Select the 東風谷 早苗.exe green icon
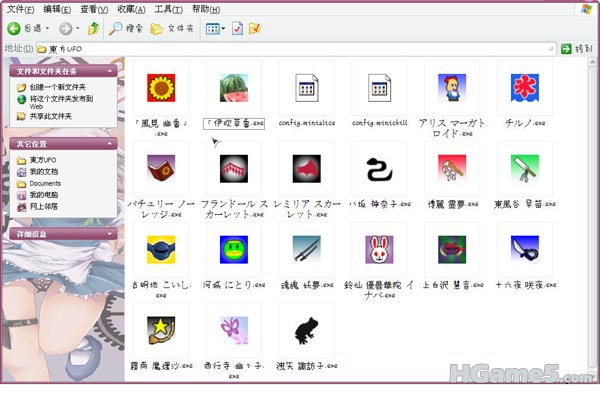The width and height of the screenshot is (600, 398). [x=525, y=169]
